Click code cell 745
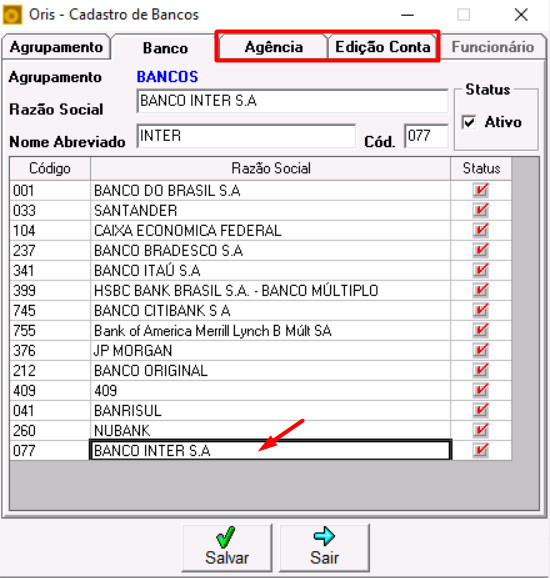The image size is (550, 578). pyautogui.click(x=50, y=310)
